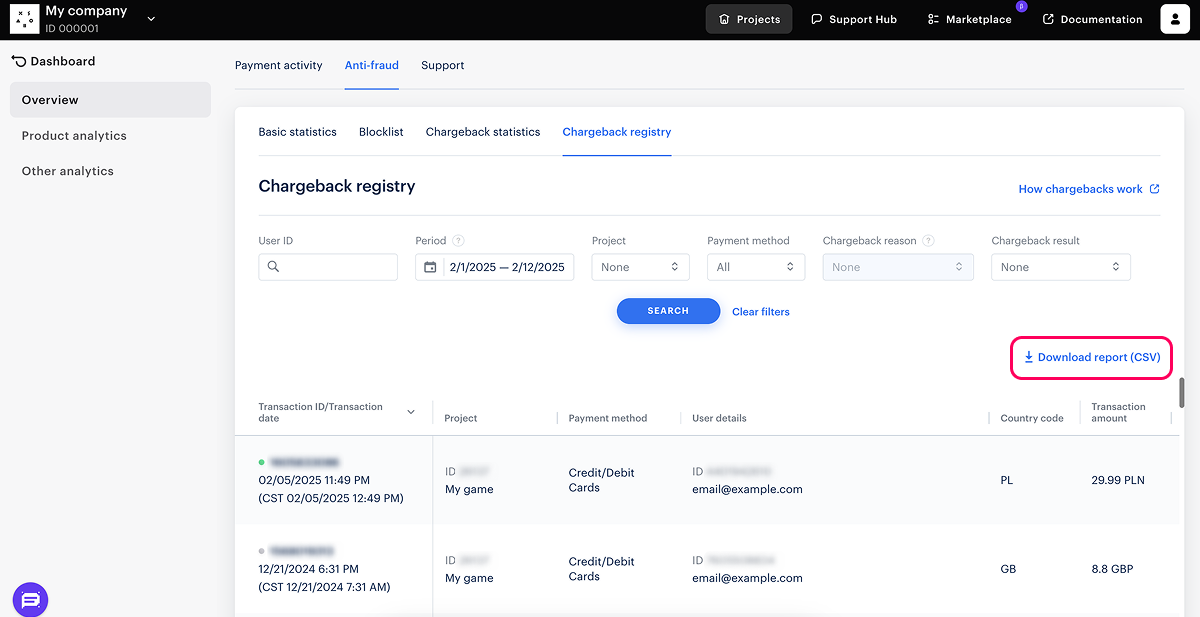1200x617 pixels.
Task: Switch to the Chargeback statistics tab
Action: tap(482, 132)
